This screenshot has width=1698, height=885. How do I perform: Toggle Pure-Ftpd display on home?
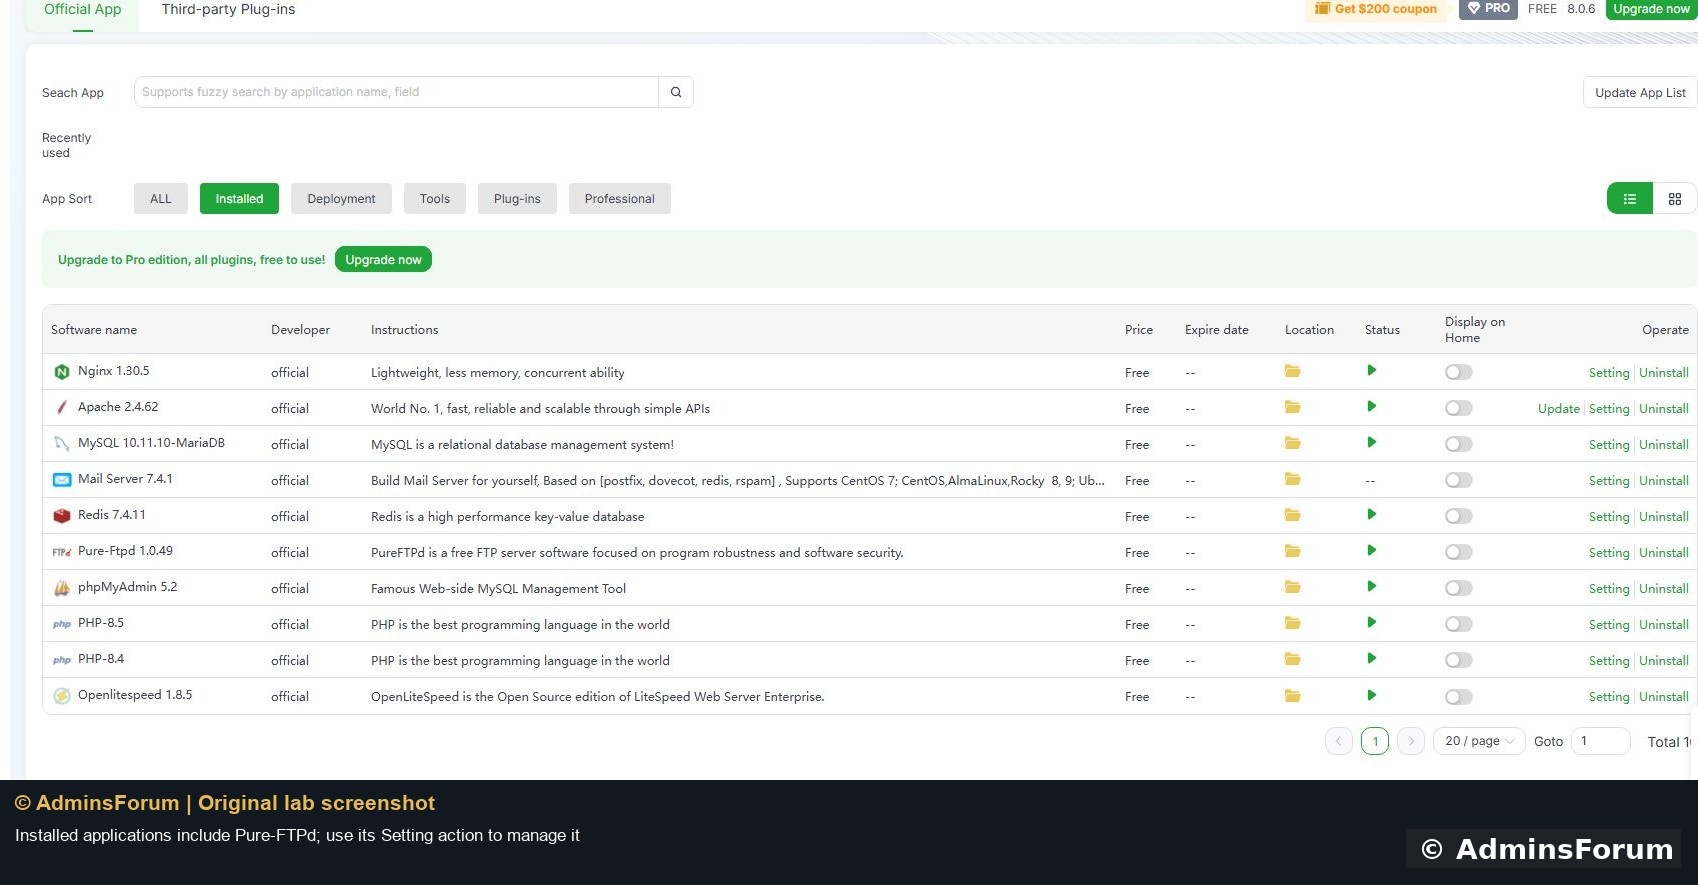click(1459, 552)
